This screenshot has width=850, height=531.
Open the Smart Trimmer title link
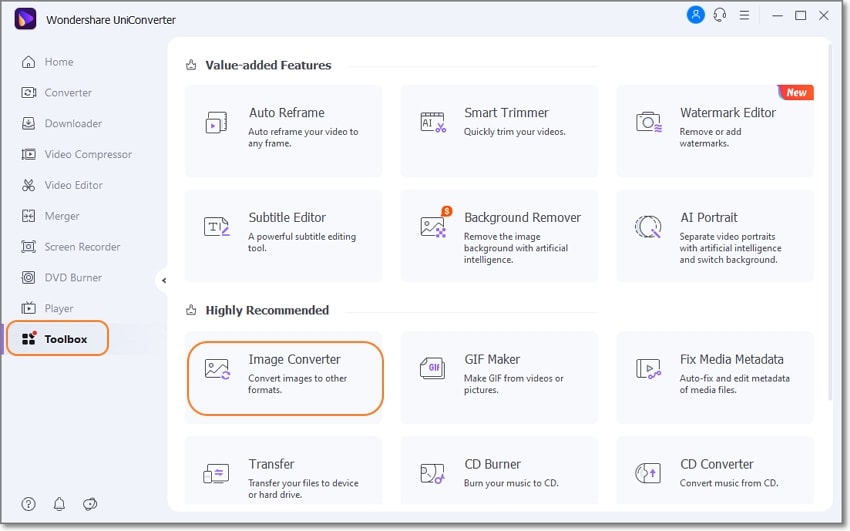(x=506, y=113)
